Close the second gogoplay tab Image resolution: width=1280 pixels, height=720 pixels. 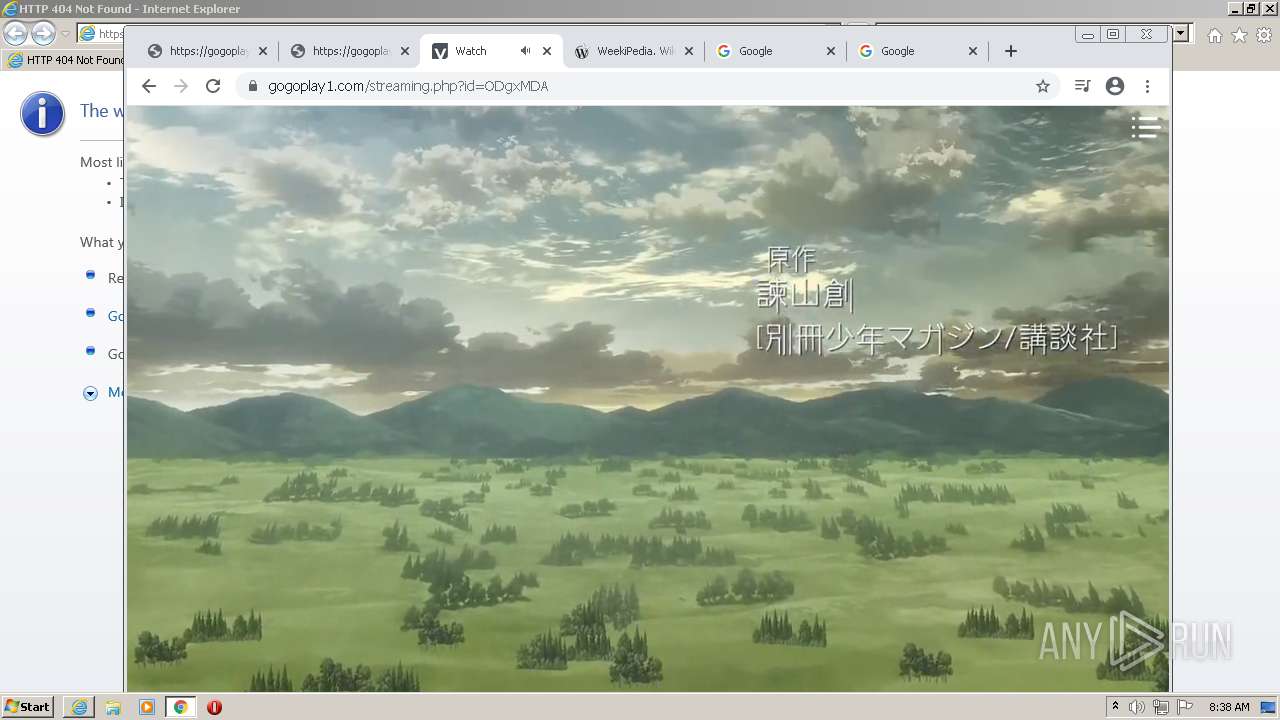pos(405,51)
